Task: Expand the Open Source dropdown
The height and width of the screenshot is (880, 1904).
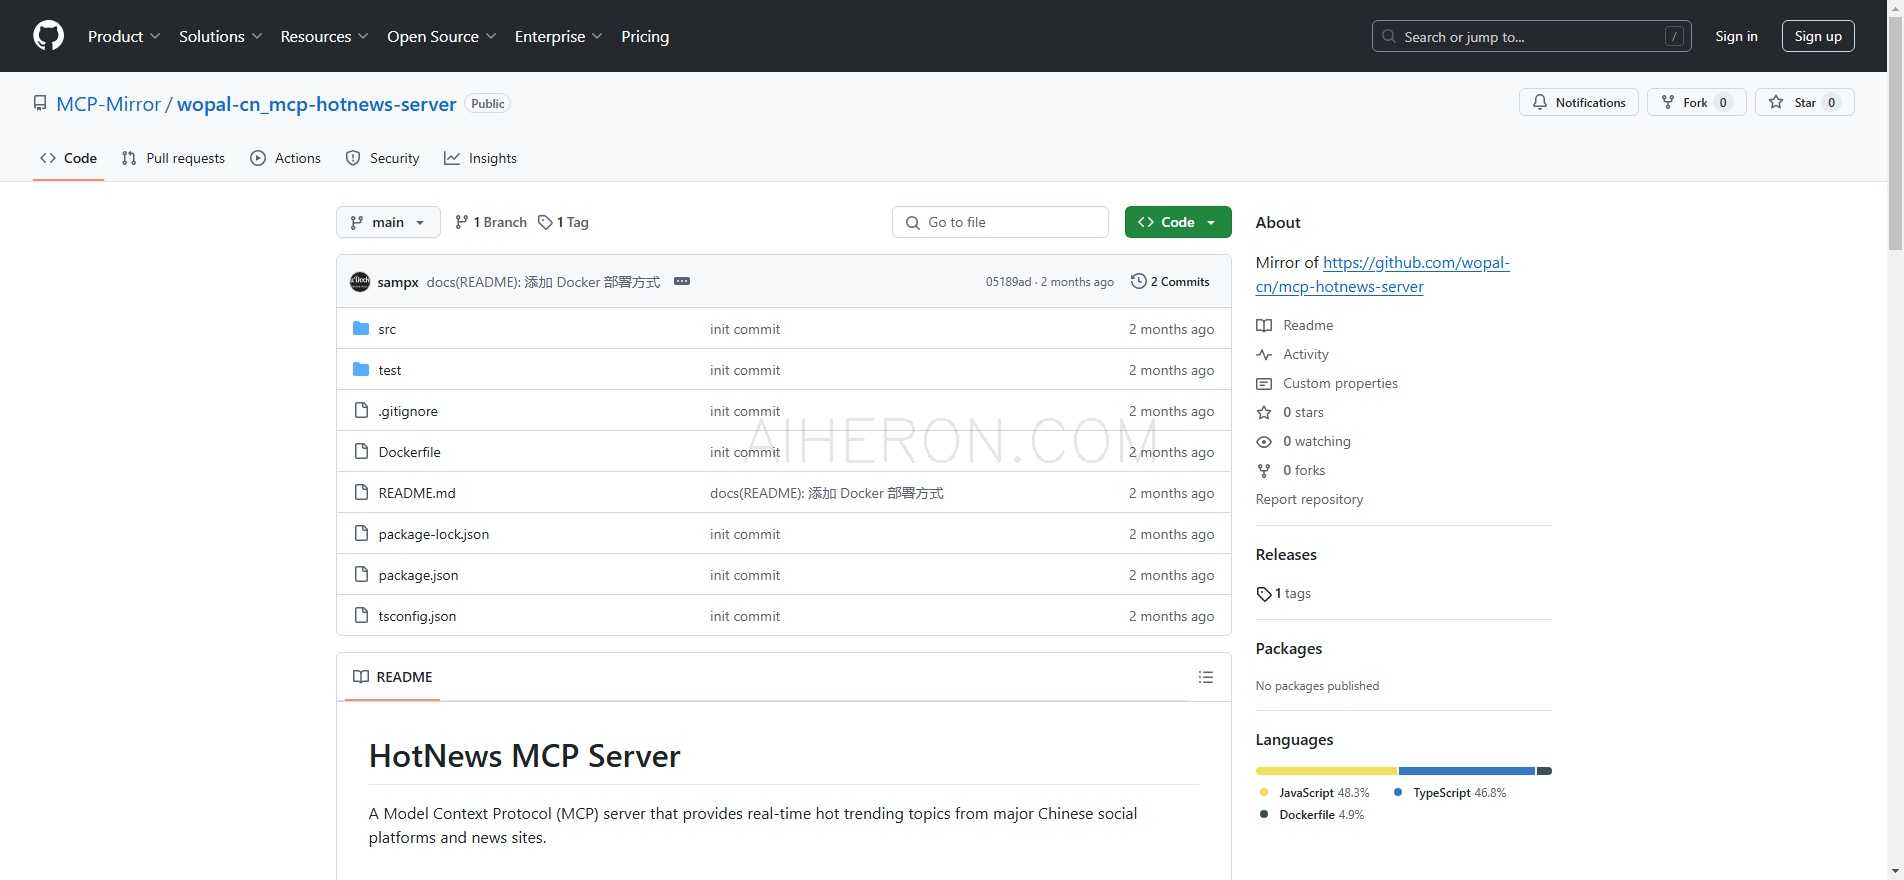Action: [x=441, y=36]
